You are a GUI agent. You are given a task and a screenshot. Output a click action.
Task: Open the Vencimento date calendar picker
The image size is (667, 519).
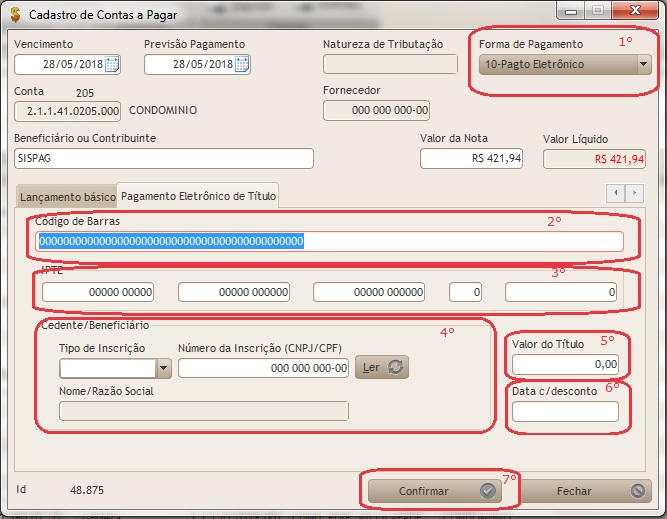[112, 65]
